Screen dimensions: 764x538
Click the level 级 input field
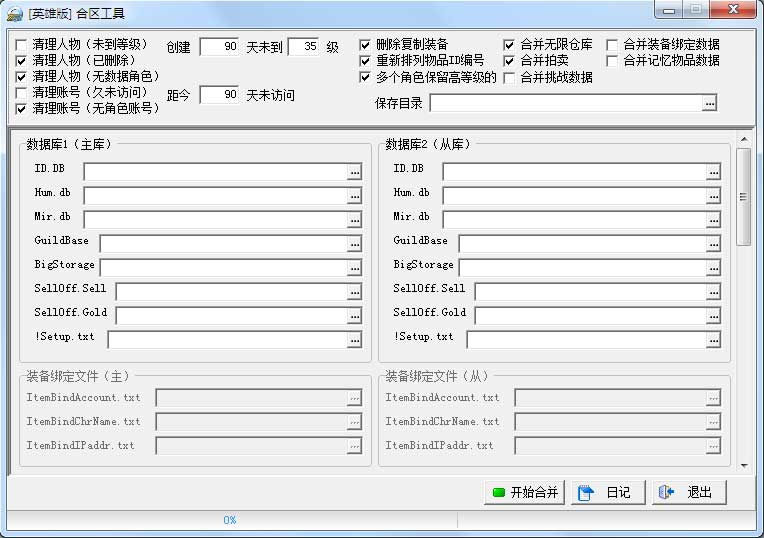point(304,47)
